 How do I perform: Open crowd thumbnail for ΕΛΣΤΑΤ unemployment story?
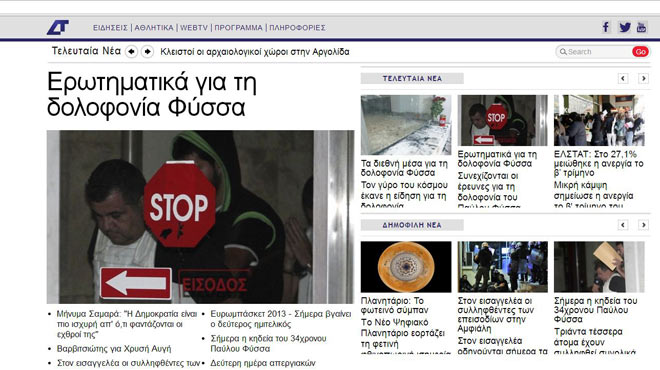(599, 120)
